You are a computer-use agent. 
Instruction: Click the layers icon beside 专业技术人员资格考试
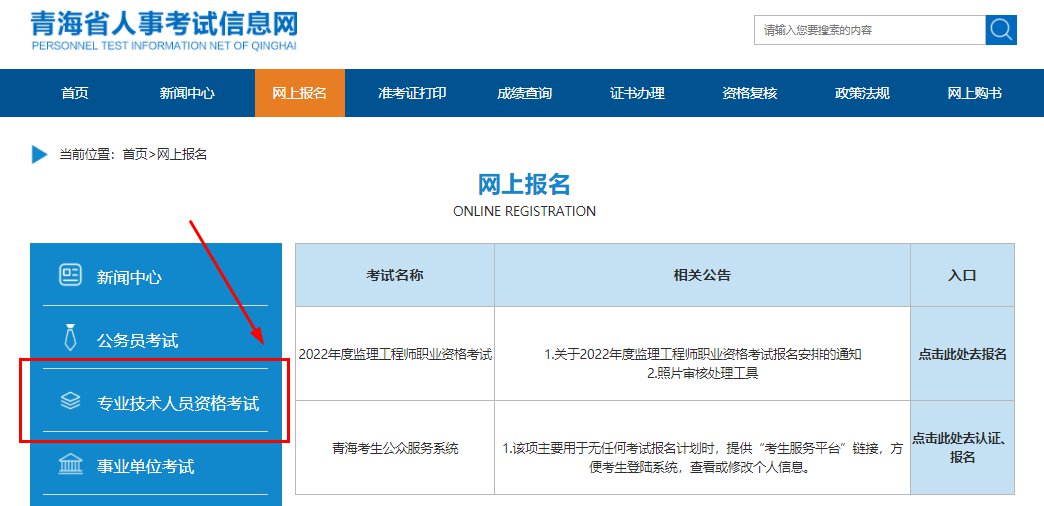click(71, 401)
